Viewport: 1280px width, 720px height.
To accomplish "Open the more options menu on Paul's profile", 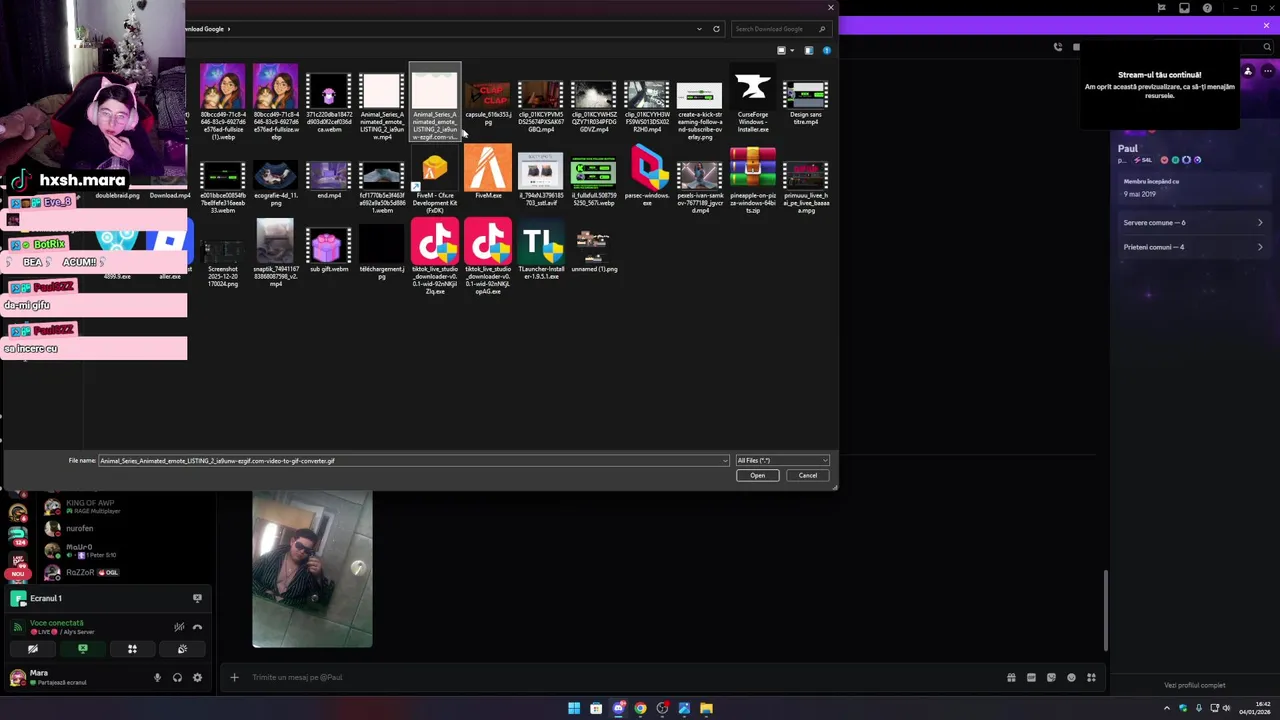I will 1267,71.
